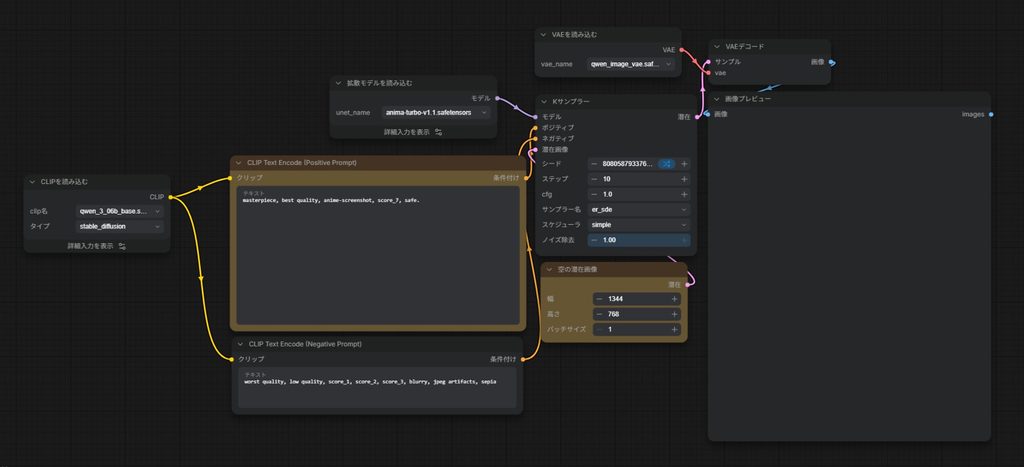Click the 高さ value 768
Viewport: 1024px width, 467px height.
[637, 314]
